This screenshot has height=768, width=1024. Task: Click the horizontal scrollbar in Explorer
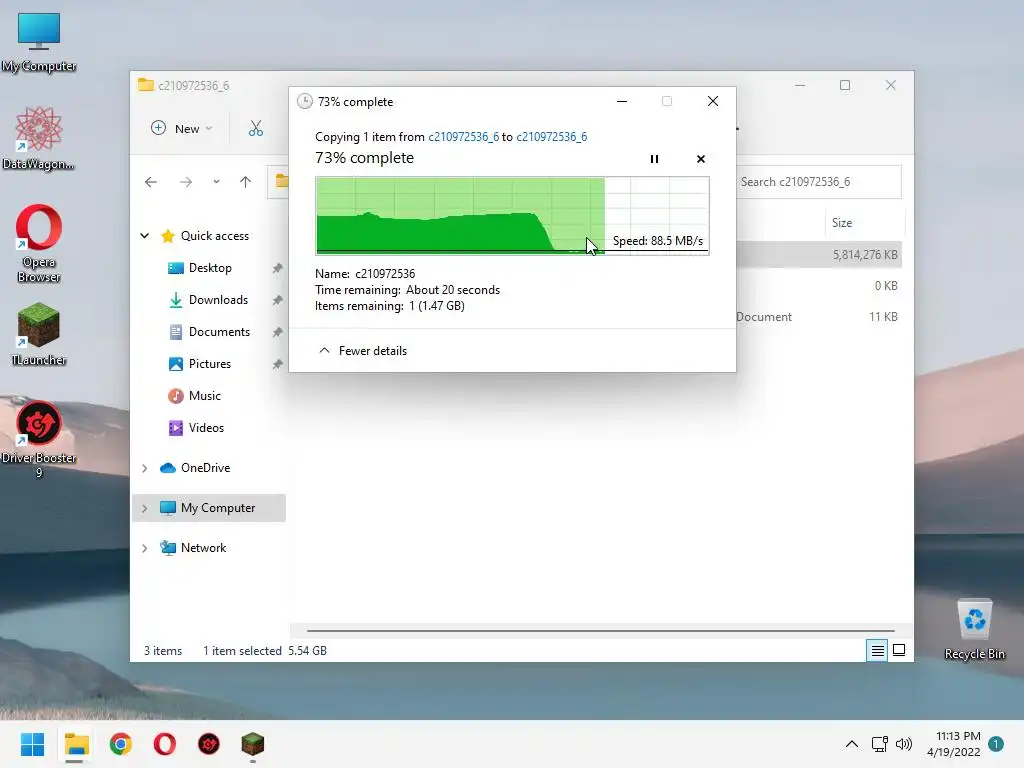(600, 631)
